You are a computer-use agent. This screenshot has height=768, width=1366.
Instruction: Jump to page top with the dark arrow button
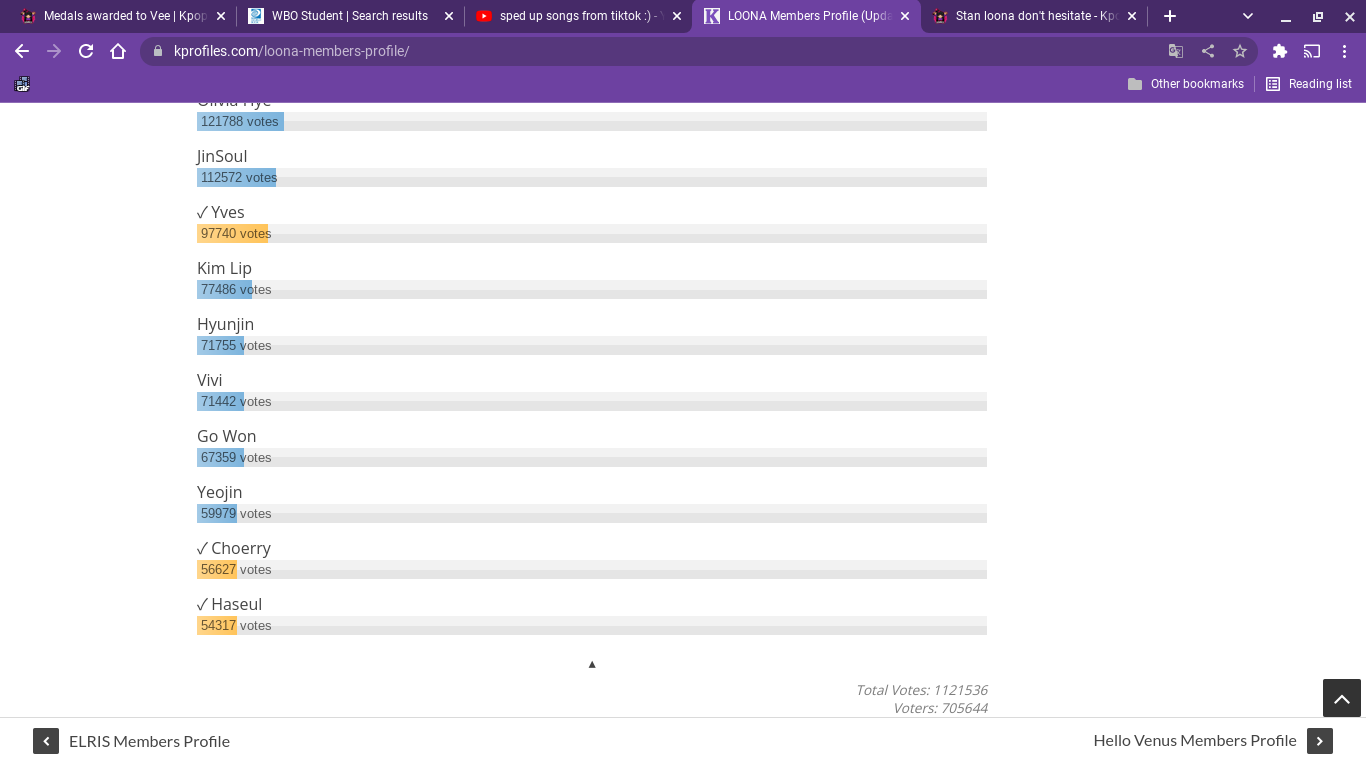point(1342,698)
